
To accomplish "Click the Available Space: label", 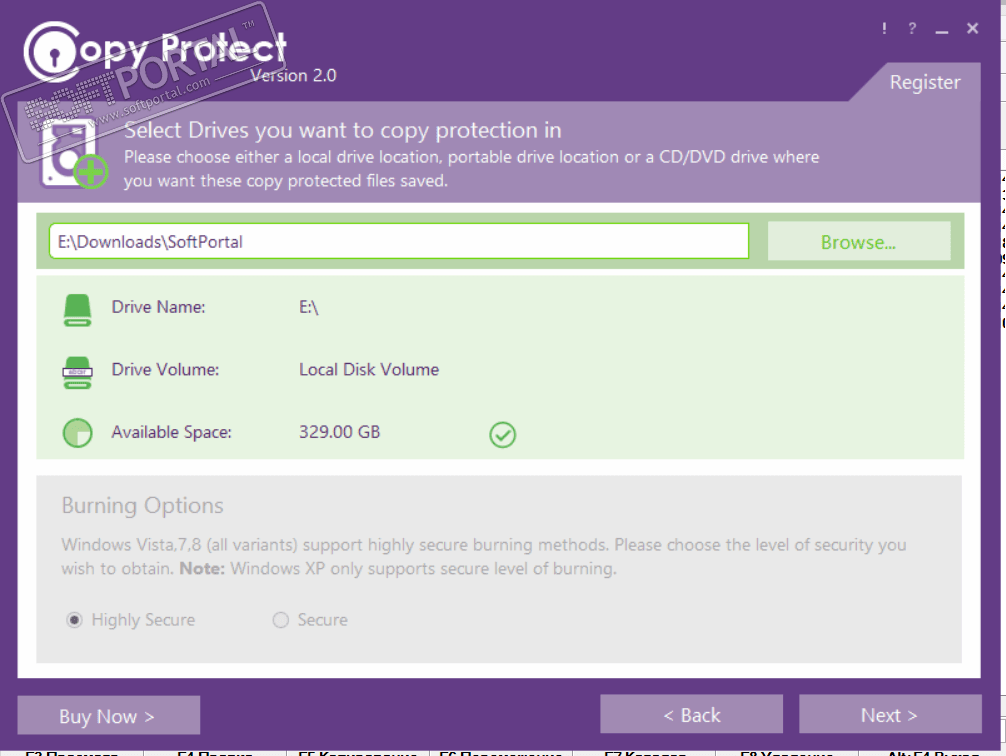I will click(171, 432).
